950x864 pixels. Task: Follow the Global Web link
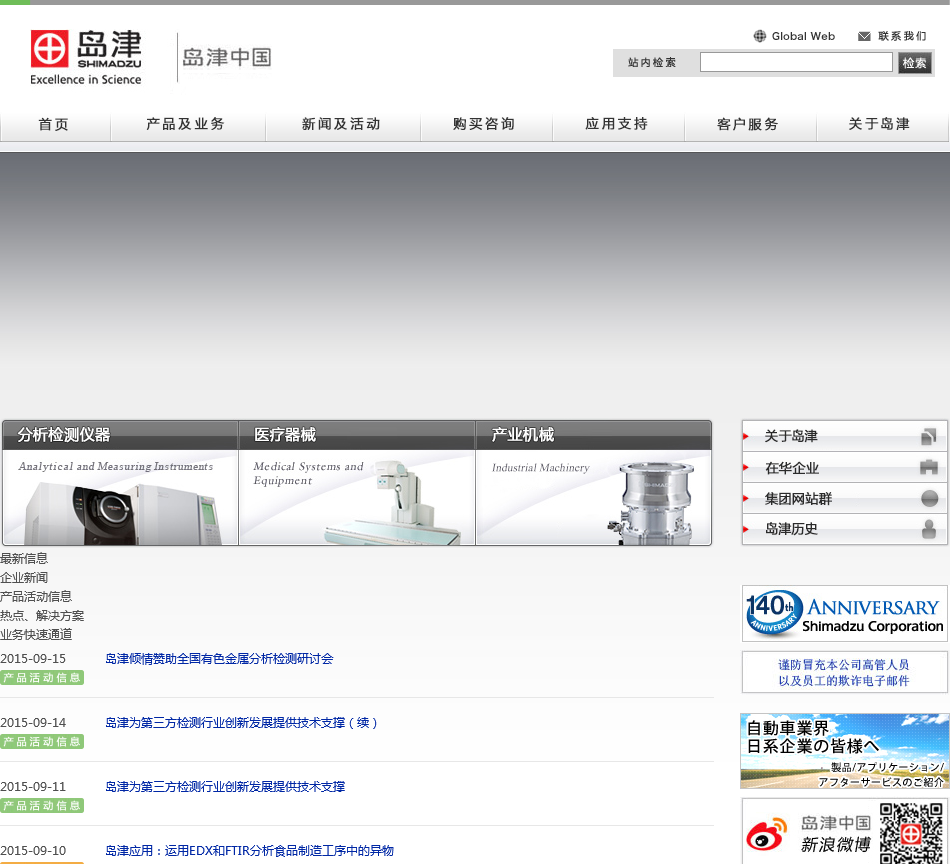pyautogui.click(x=803, y=36)
